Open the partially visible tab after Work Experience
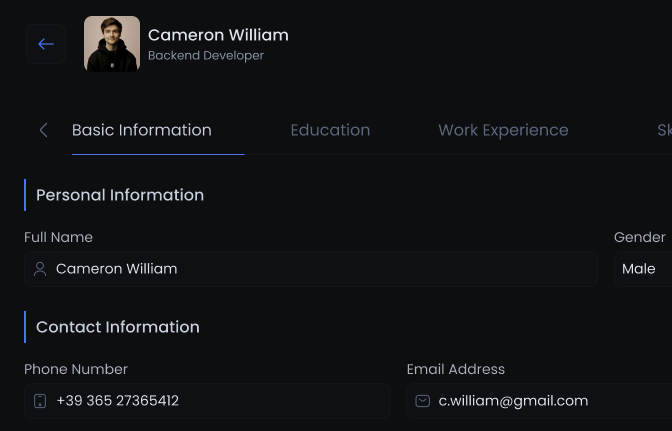The height and width of the screenshot is (431, 672). tap(664, 130)
